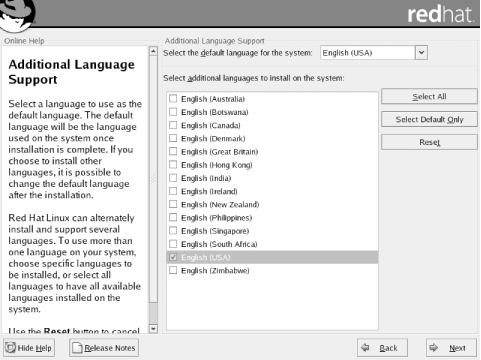Enable English (Great Britain) checkbox
The image size is (481, 360).
point(173,152)
